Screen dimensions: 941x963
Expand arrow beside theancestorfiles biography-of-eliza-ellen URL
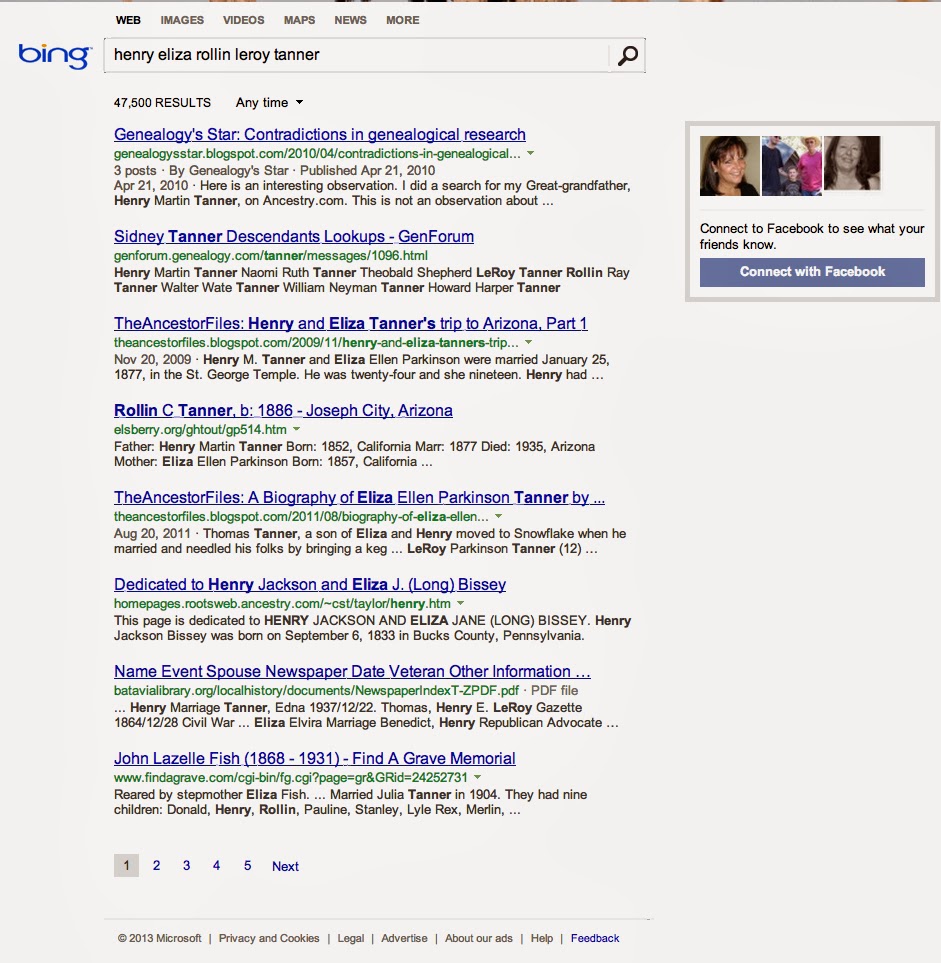(499, 516)
